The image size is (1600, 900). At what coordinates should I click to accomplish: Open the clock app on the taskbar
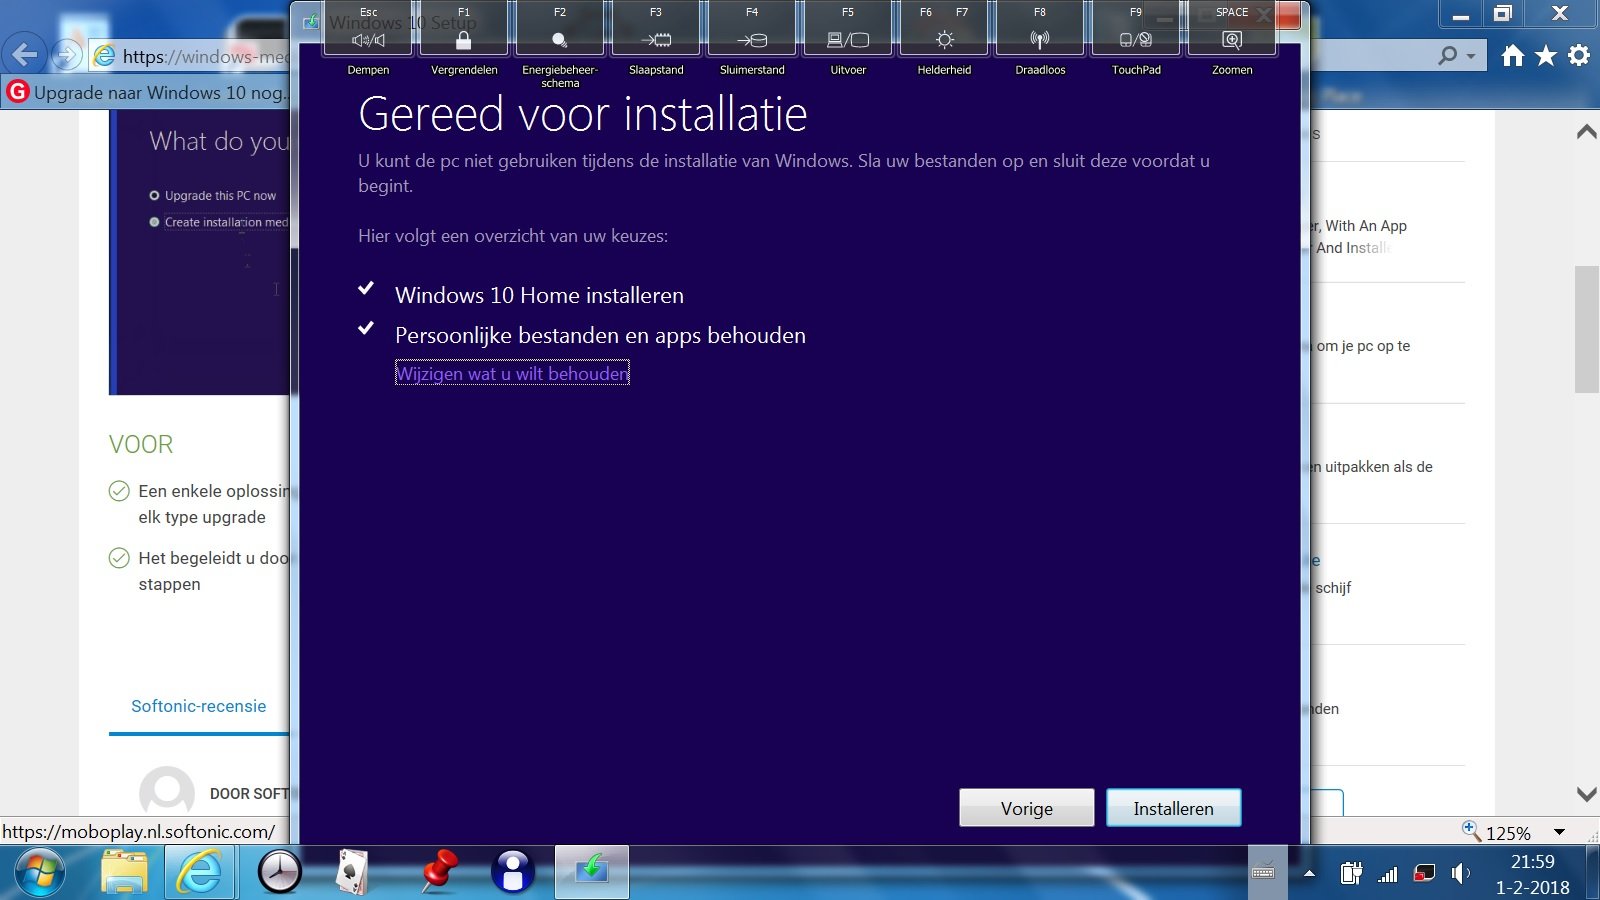(x=280, y=873)
